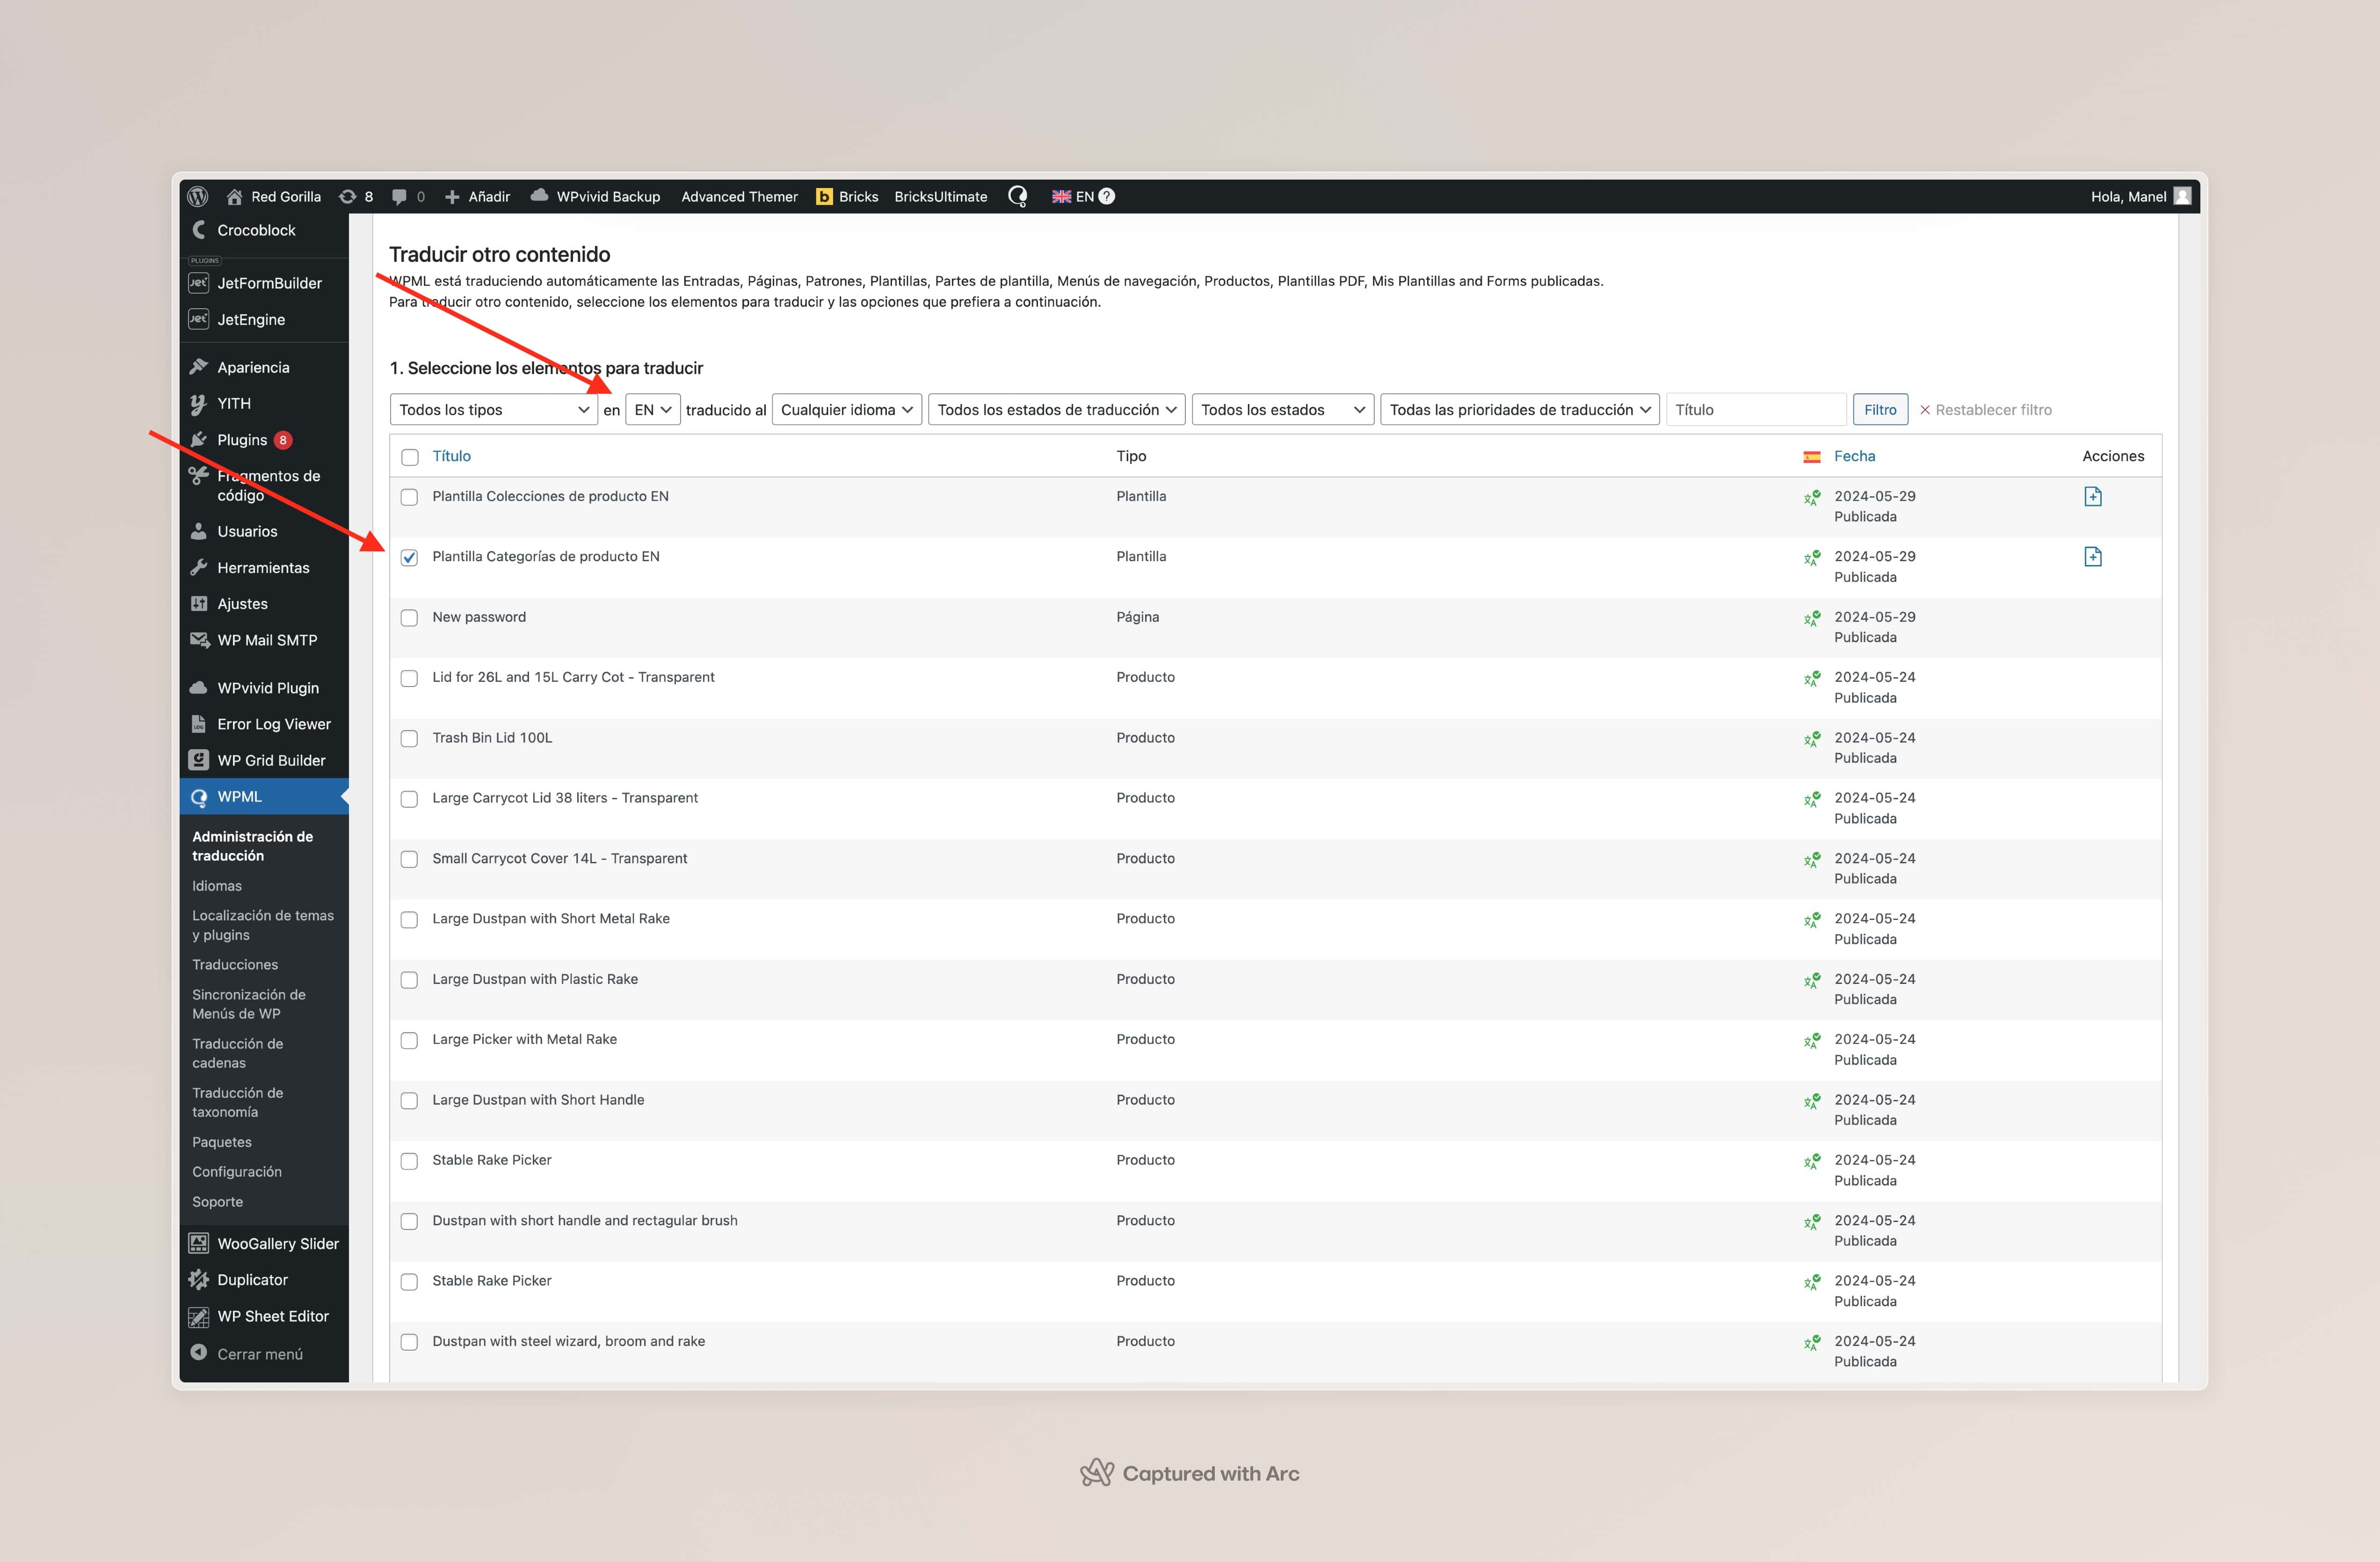Screen dimensions: 2380x1562
Task: Open the Plugins sidebar menu
Action: [242, 440]
